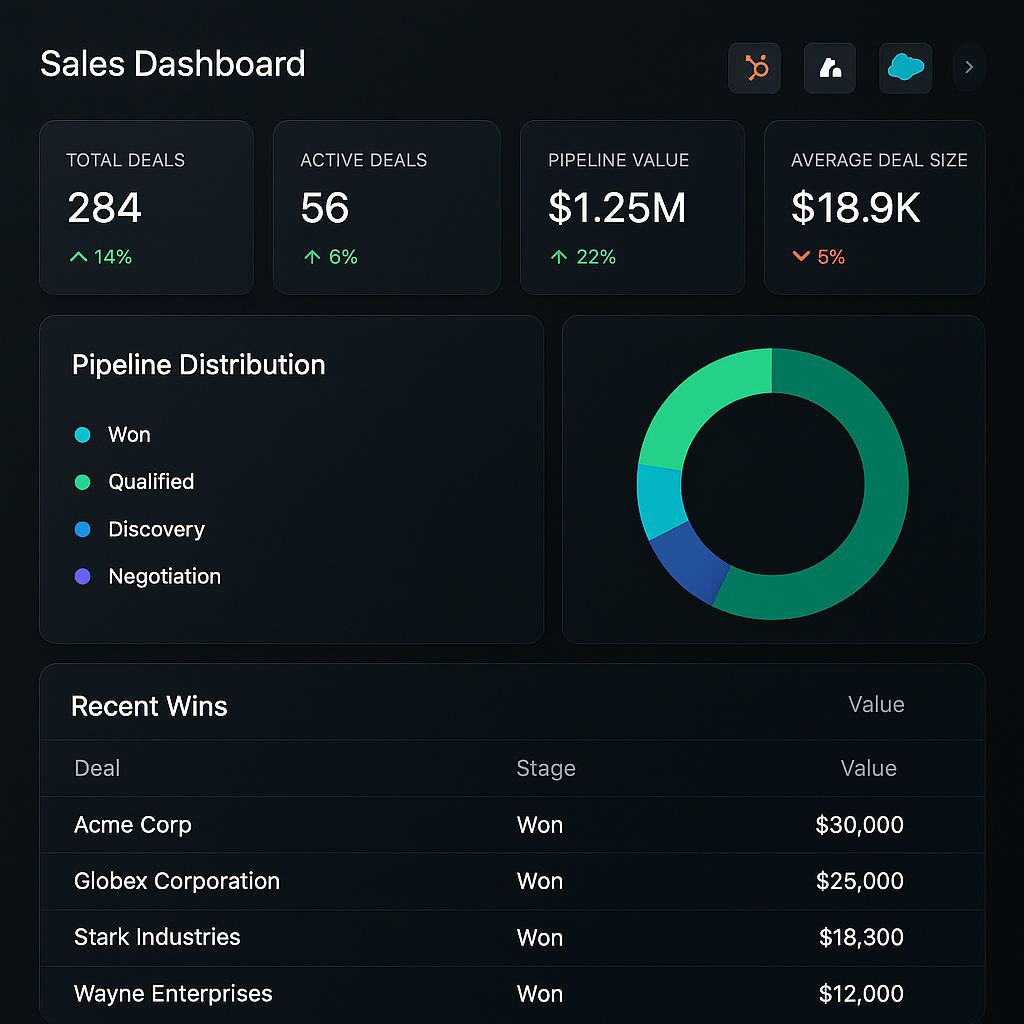
Task: Click the dark blue donut chart segment
Action: point(692,565)
